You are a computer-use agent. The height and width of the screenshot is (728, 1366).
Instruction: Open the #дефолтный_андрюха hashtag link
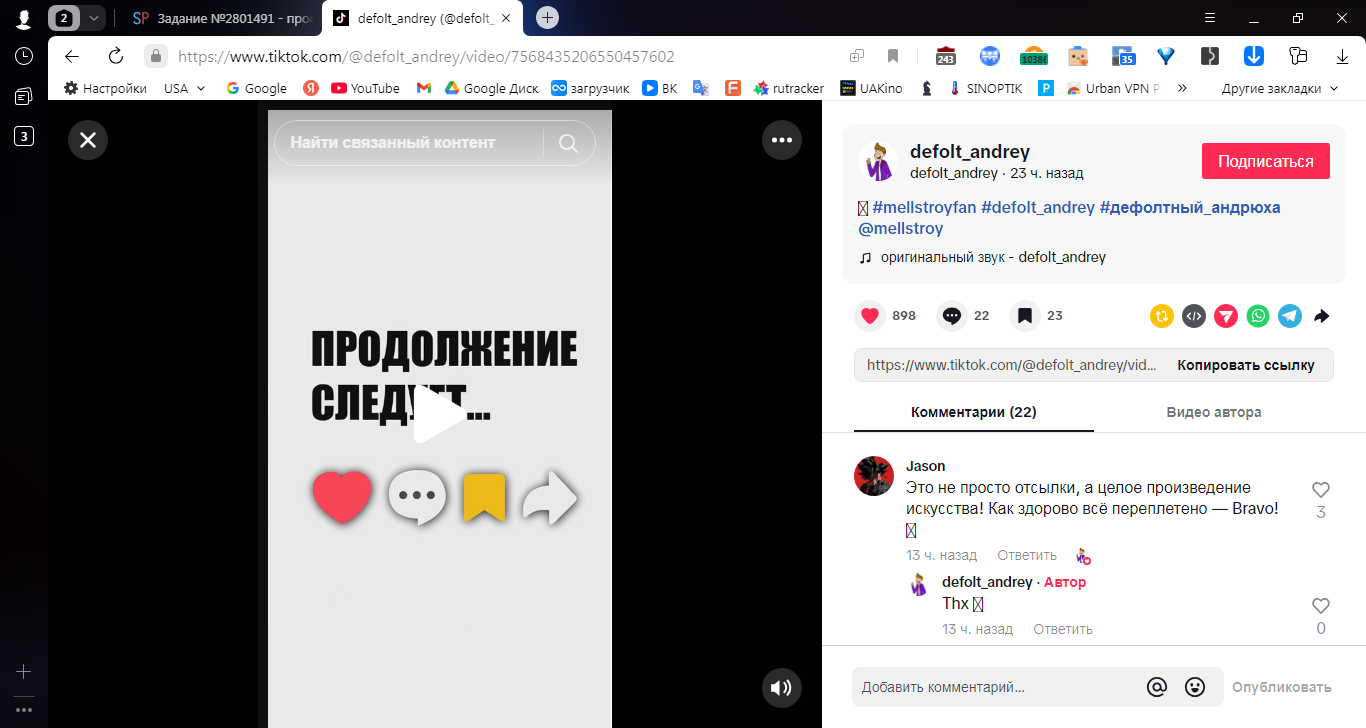[x=1190, y=207]
